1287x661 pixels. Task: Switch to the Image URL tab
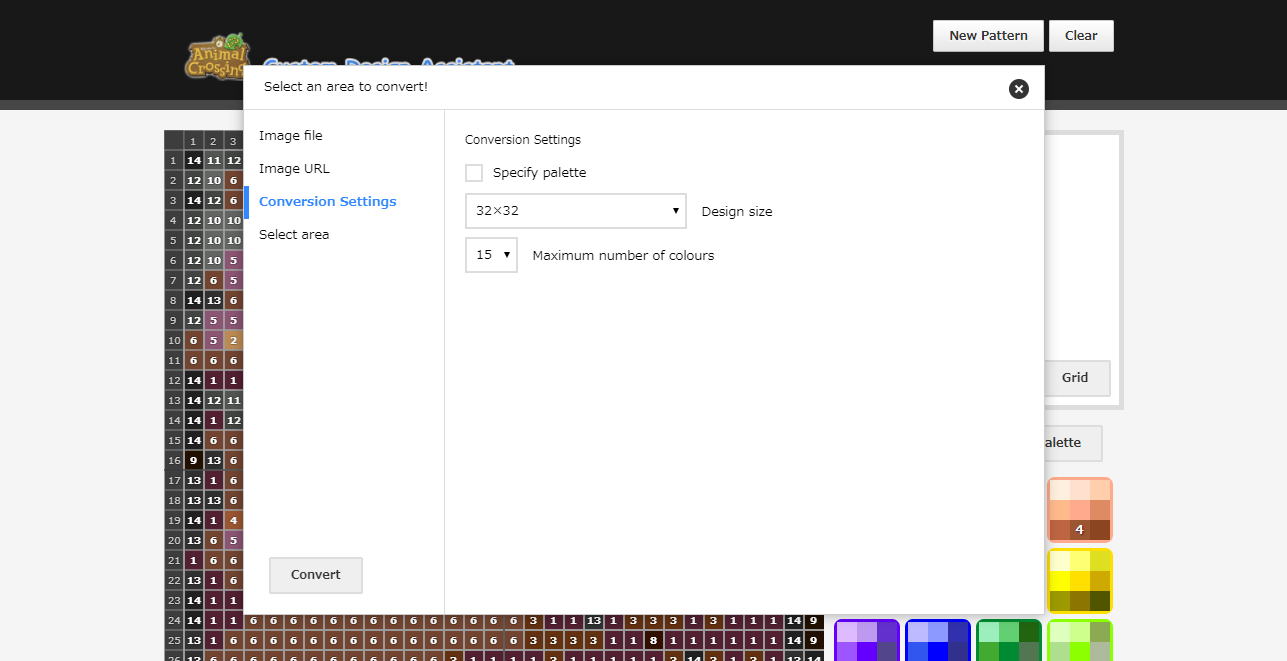coord(294,168)
